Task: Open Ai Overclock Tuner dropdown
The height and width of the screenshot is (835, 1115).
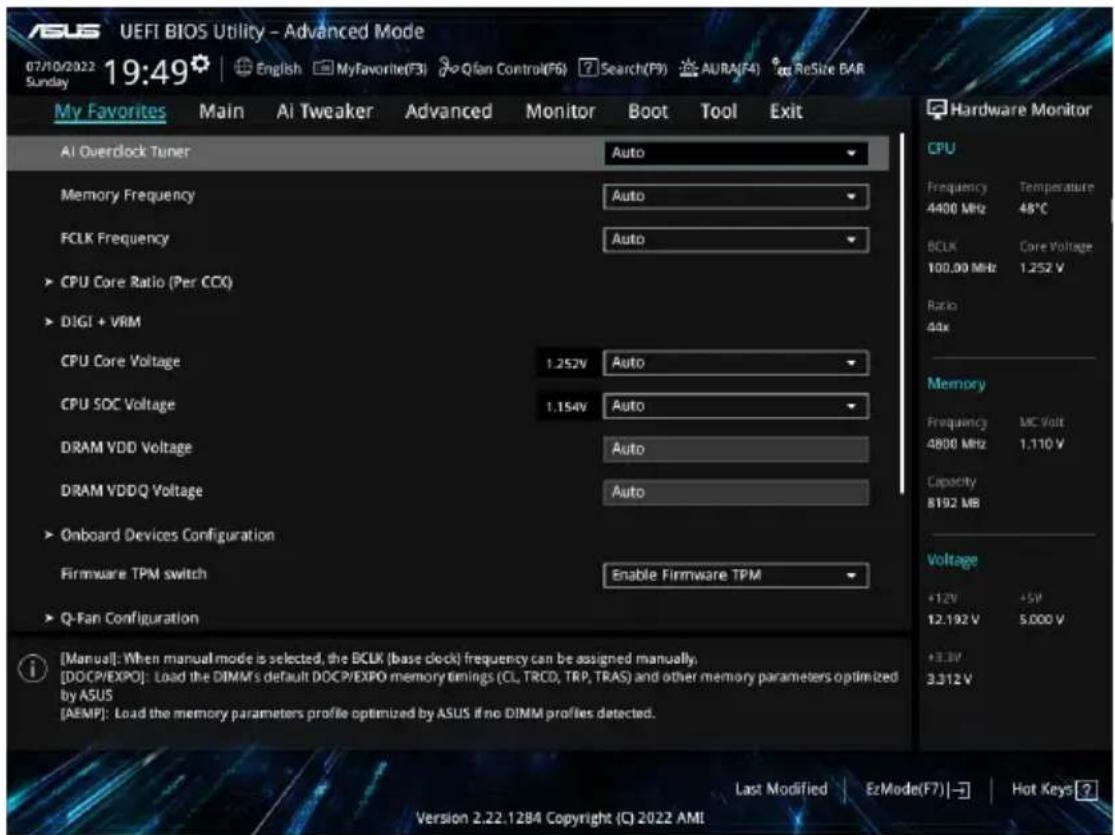Action: [735, 153]
